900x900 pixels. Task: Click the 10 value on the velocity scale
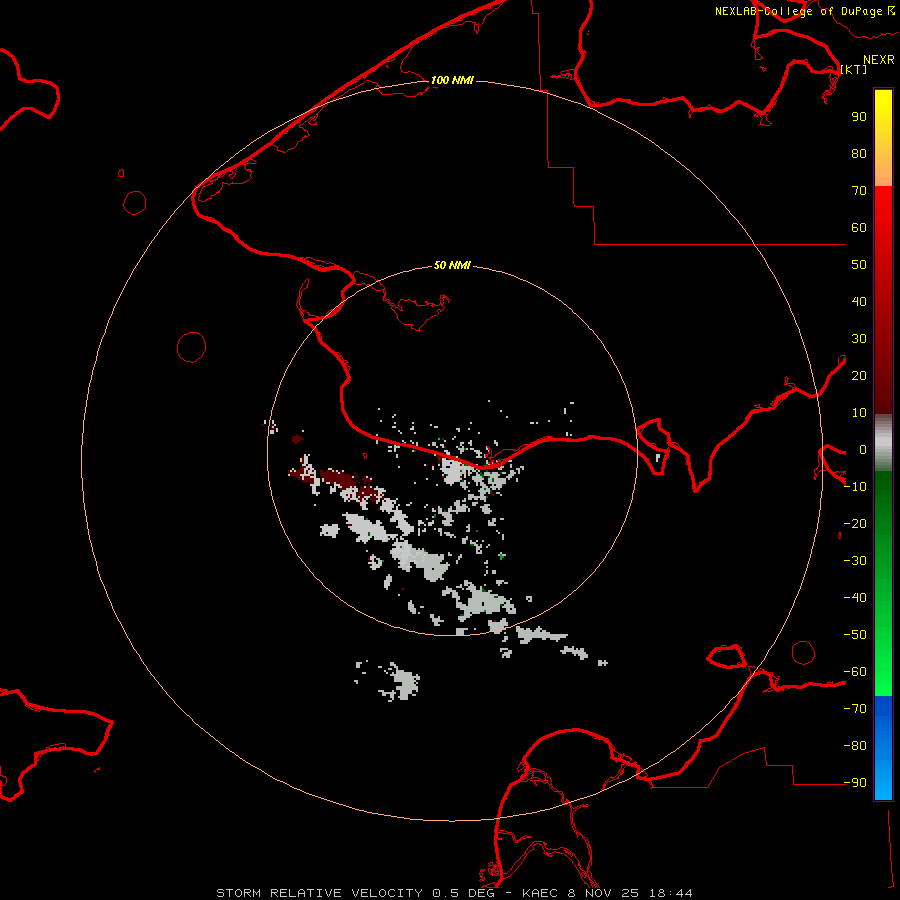point(859,413)
